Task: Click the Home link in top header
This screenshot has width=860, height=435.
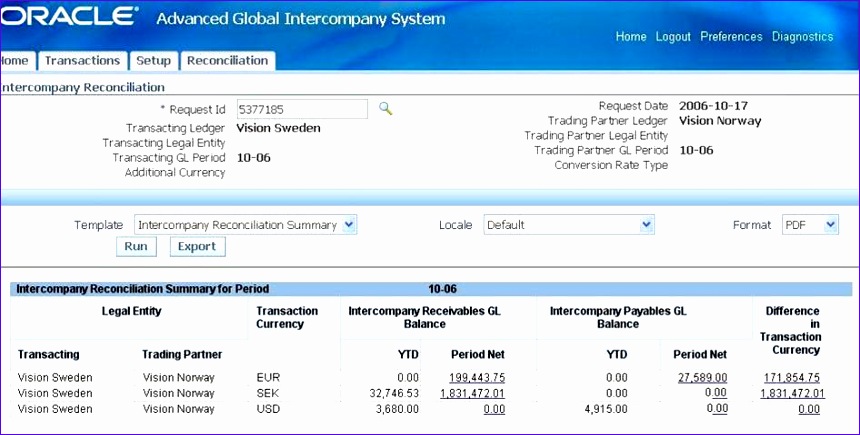Action: pyautogui.click(x=631, y=37)
